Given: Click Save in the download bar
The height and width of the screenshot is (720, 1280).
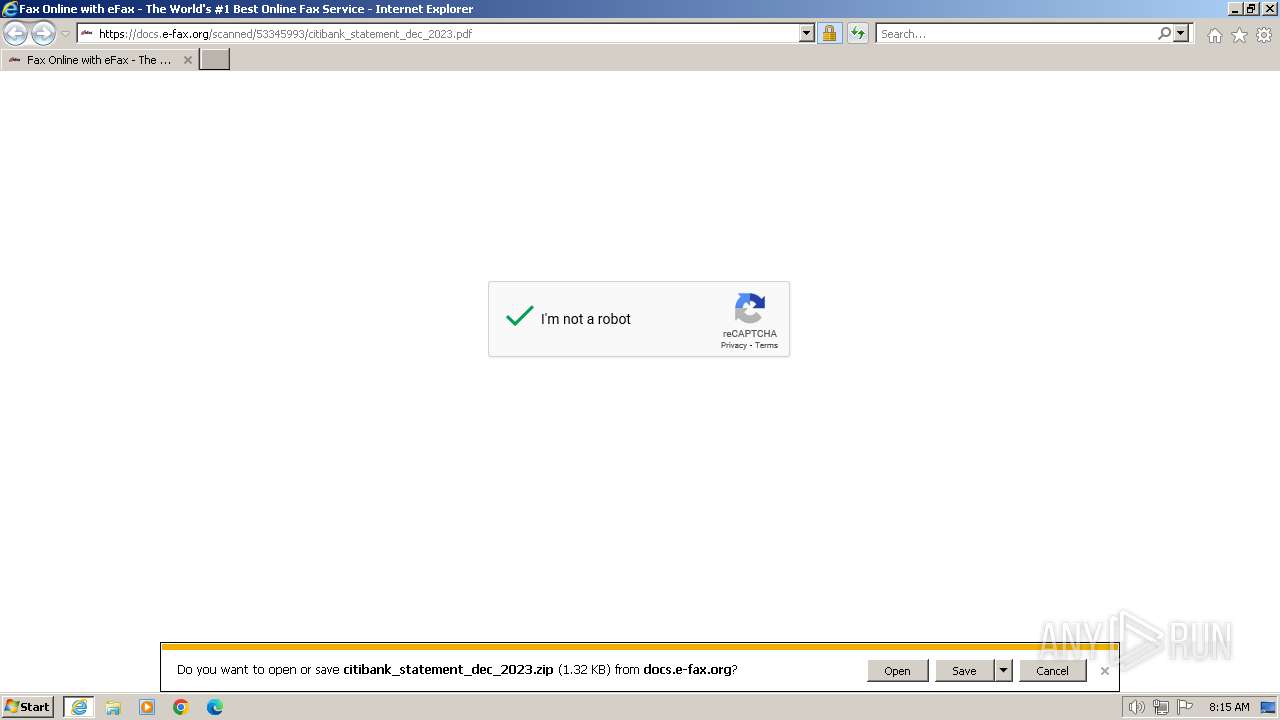Looking at the screenshot, I should (964, 671).
